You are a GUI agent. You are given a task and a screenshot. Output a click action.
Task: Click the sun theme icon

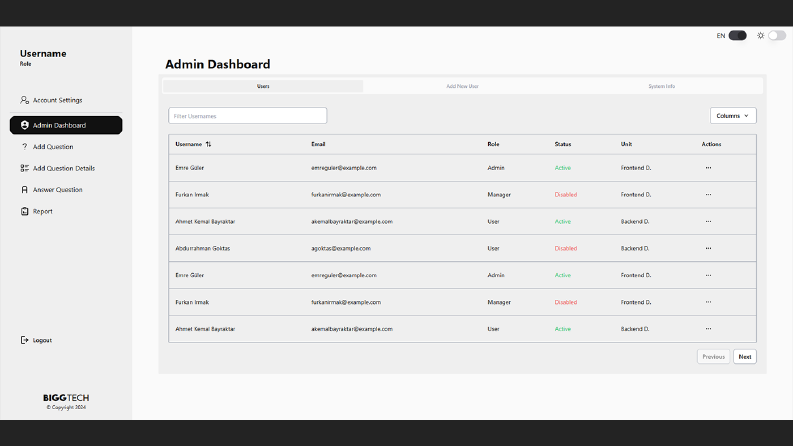click(x=760, y=35)
